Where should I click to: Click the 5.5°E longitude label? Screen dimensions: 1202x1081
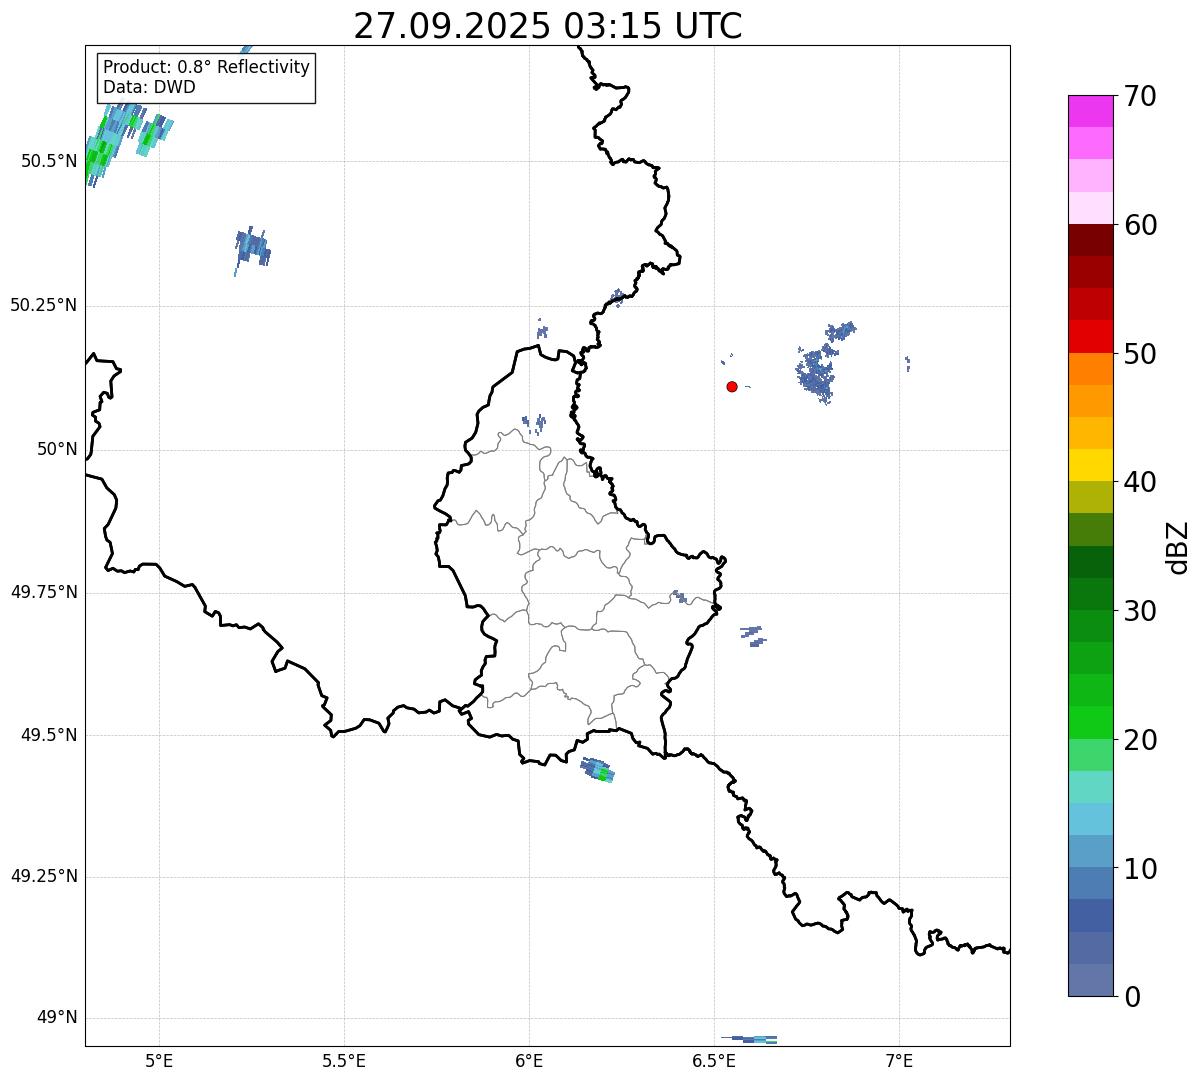click(x=344, y=1060)
